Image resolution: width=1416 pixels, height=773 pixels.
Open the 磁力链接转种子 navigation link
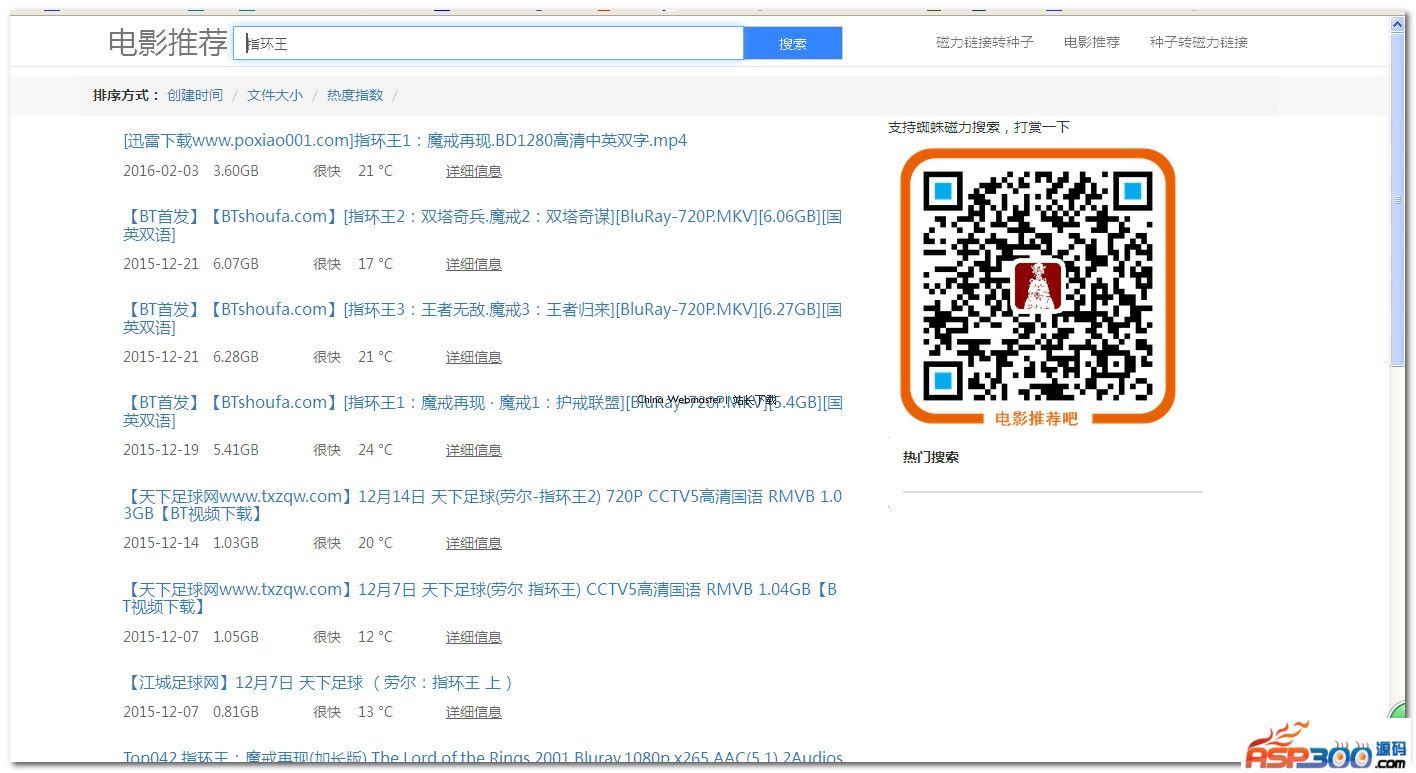[985, 42]
